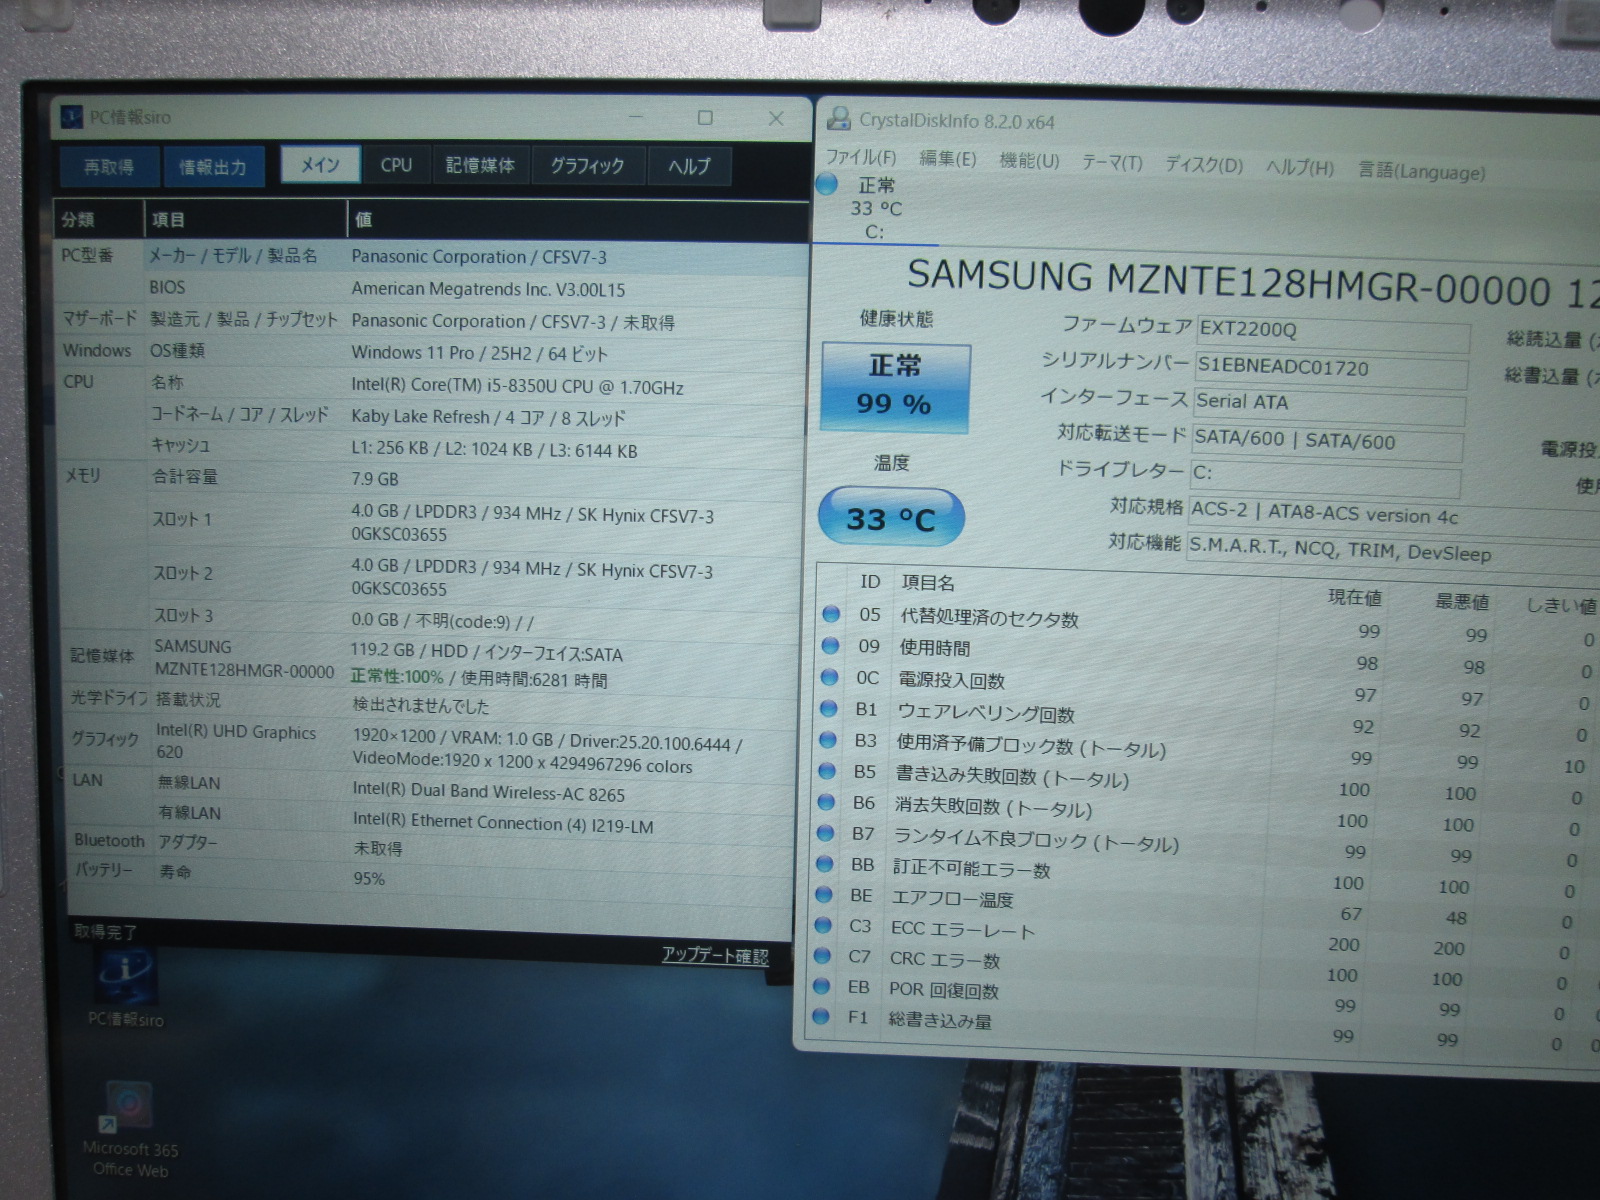Click status circle for ID B5 書き込み失敗回数
The height and width of the screenshot is (1200, 1600).
[x=827, y=771]
